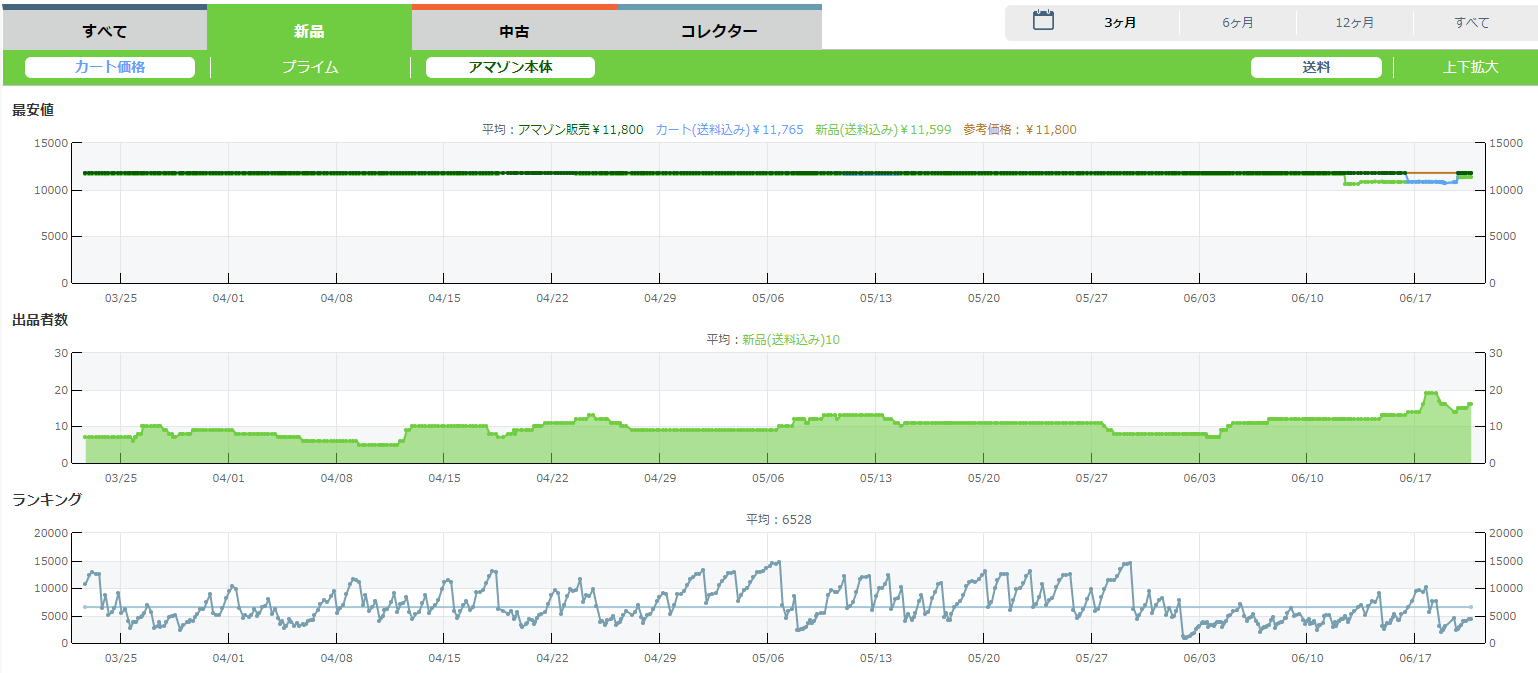Toggle the アマゾン本体 filter

tap(510, 67)
